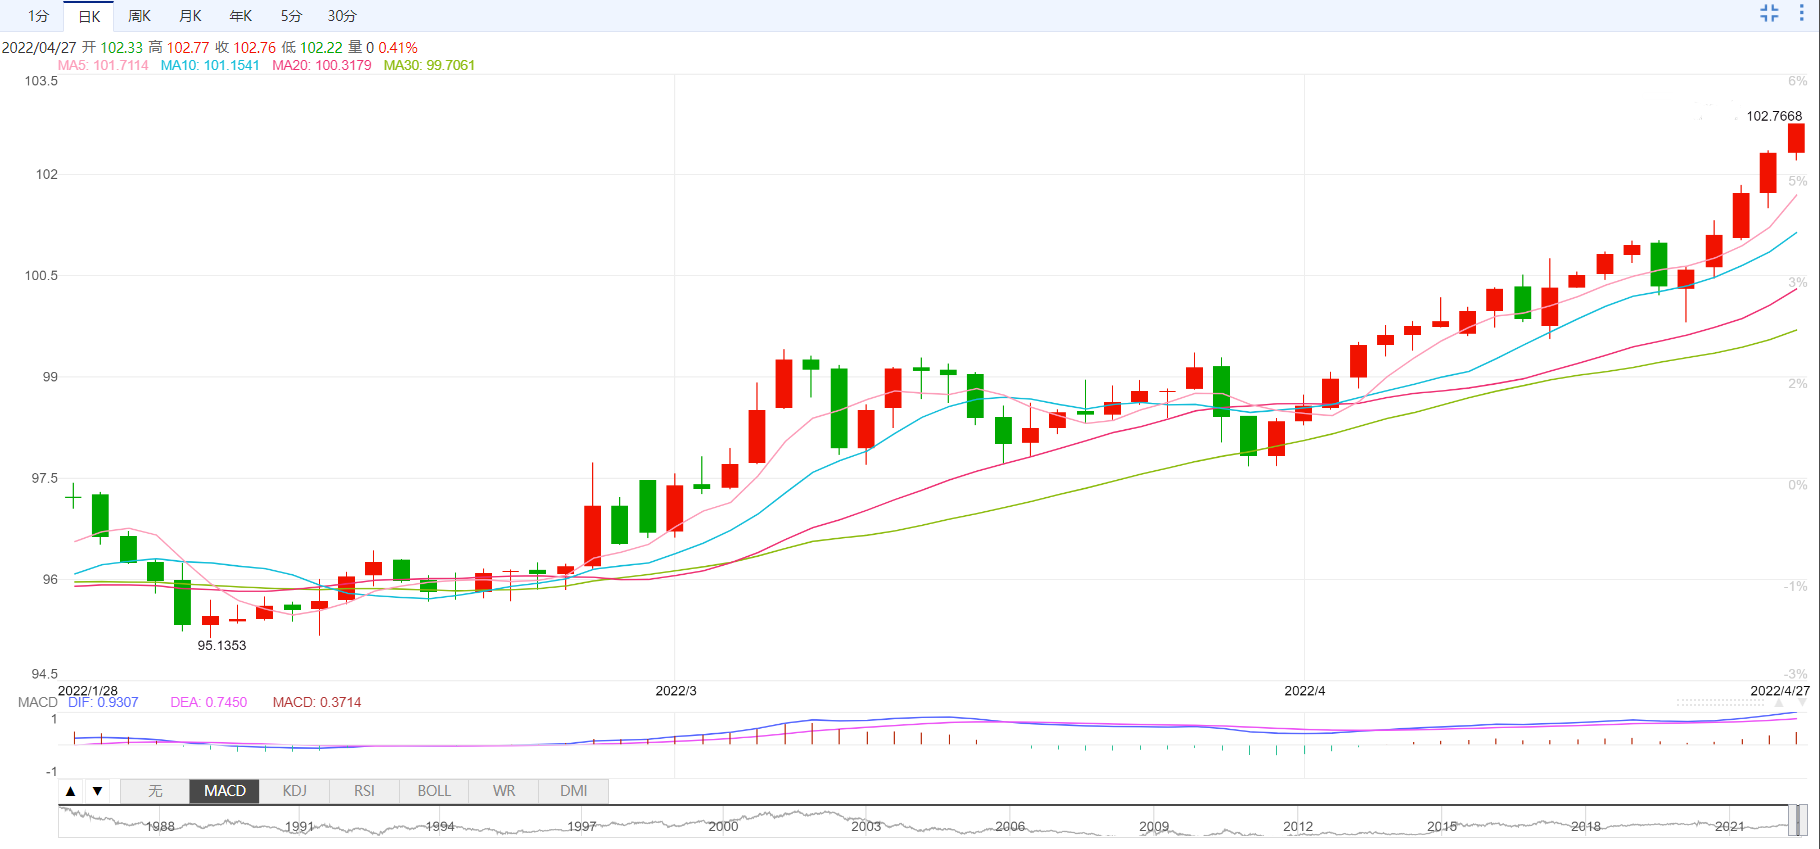Click the DEA: 0.7450 value label
This screenshot has height=849, width=1820.
tap(208, 702)
